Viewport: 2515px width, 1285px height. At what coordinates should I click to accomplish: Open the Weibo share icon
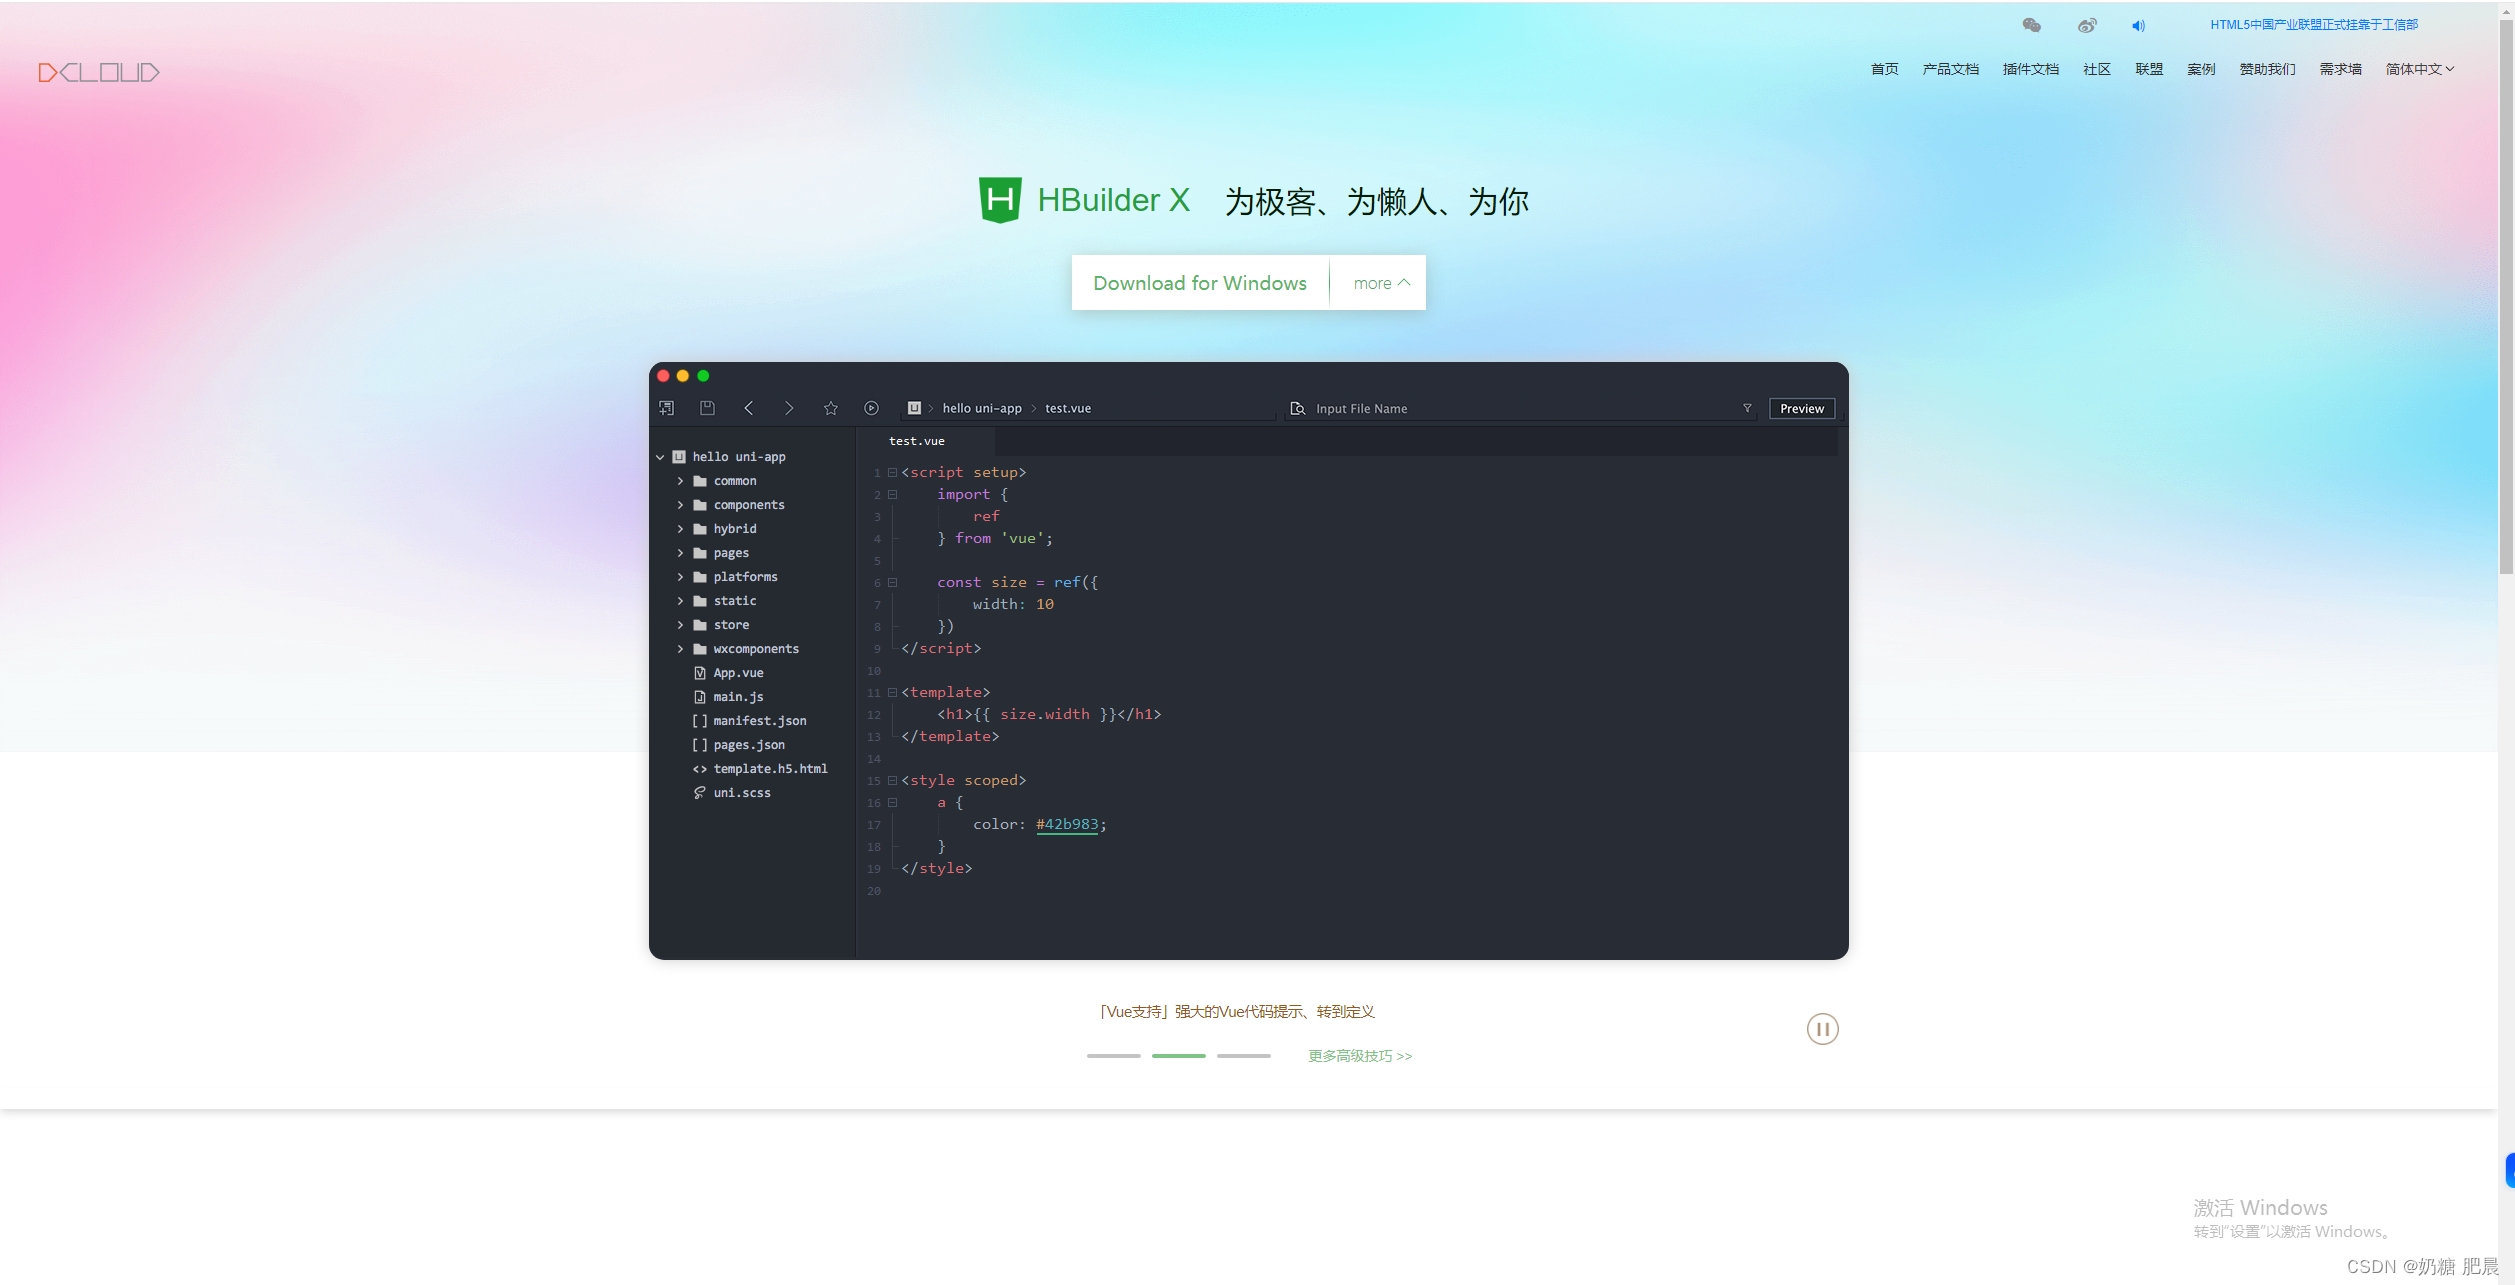pyautogui.click(x=2086, y=25)
